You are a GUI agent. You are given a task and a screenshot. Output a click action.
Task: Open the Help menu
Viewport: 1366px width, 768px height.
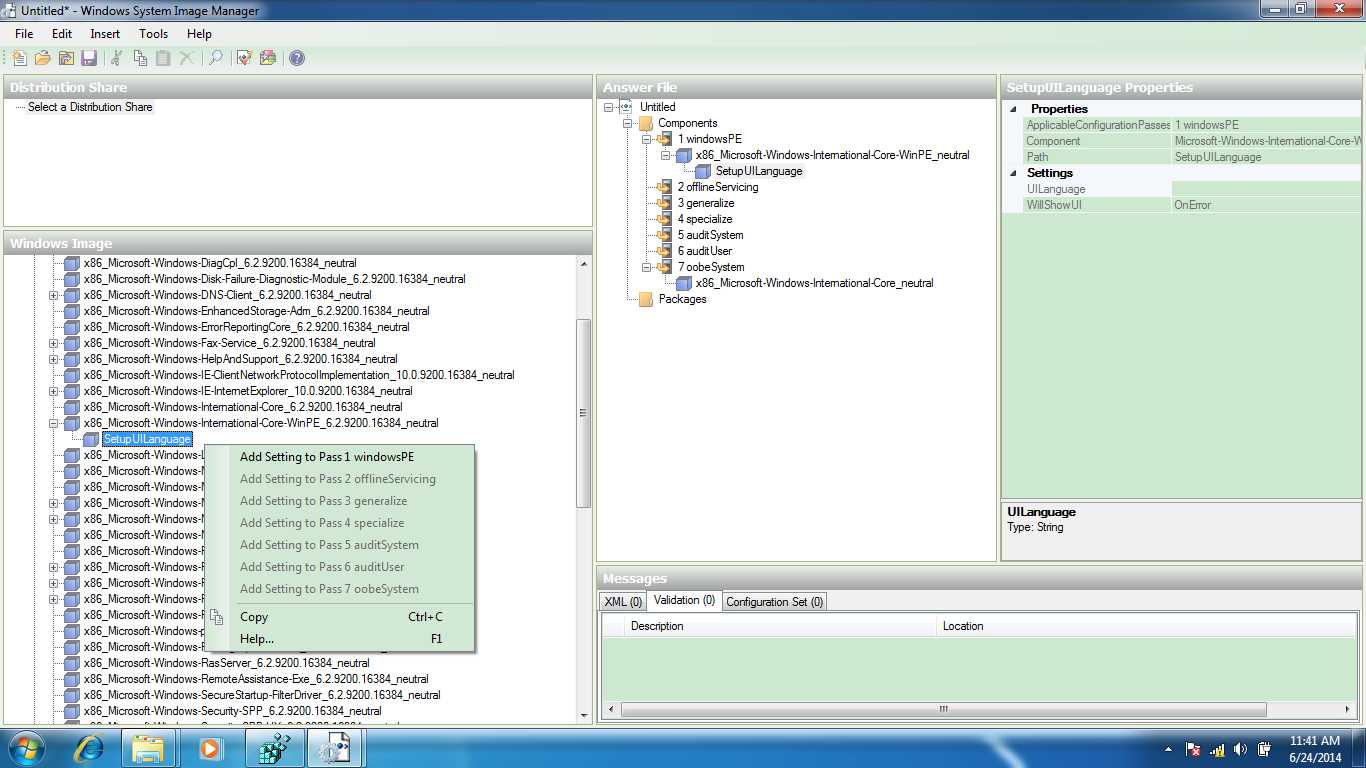pos(199,34)
